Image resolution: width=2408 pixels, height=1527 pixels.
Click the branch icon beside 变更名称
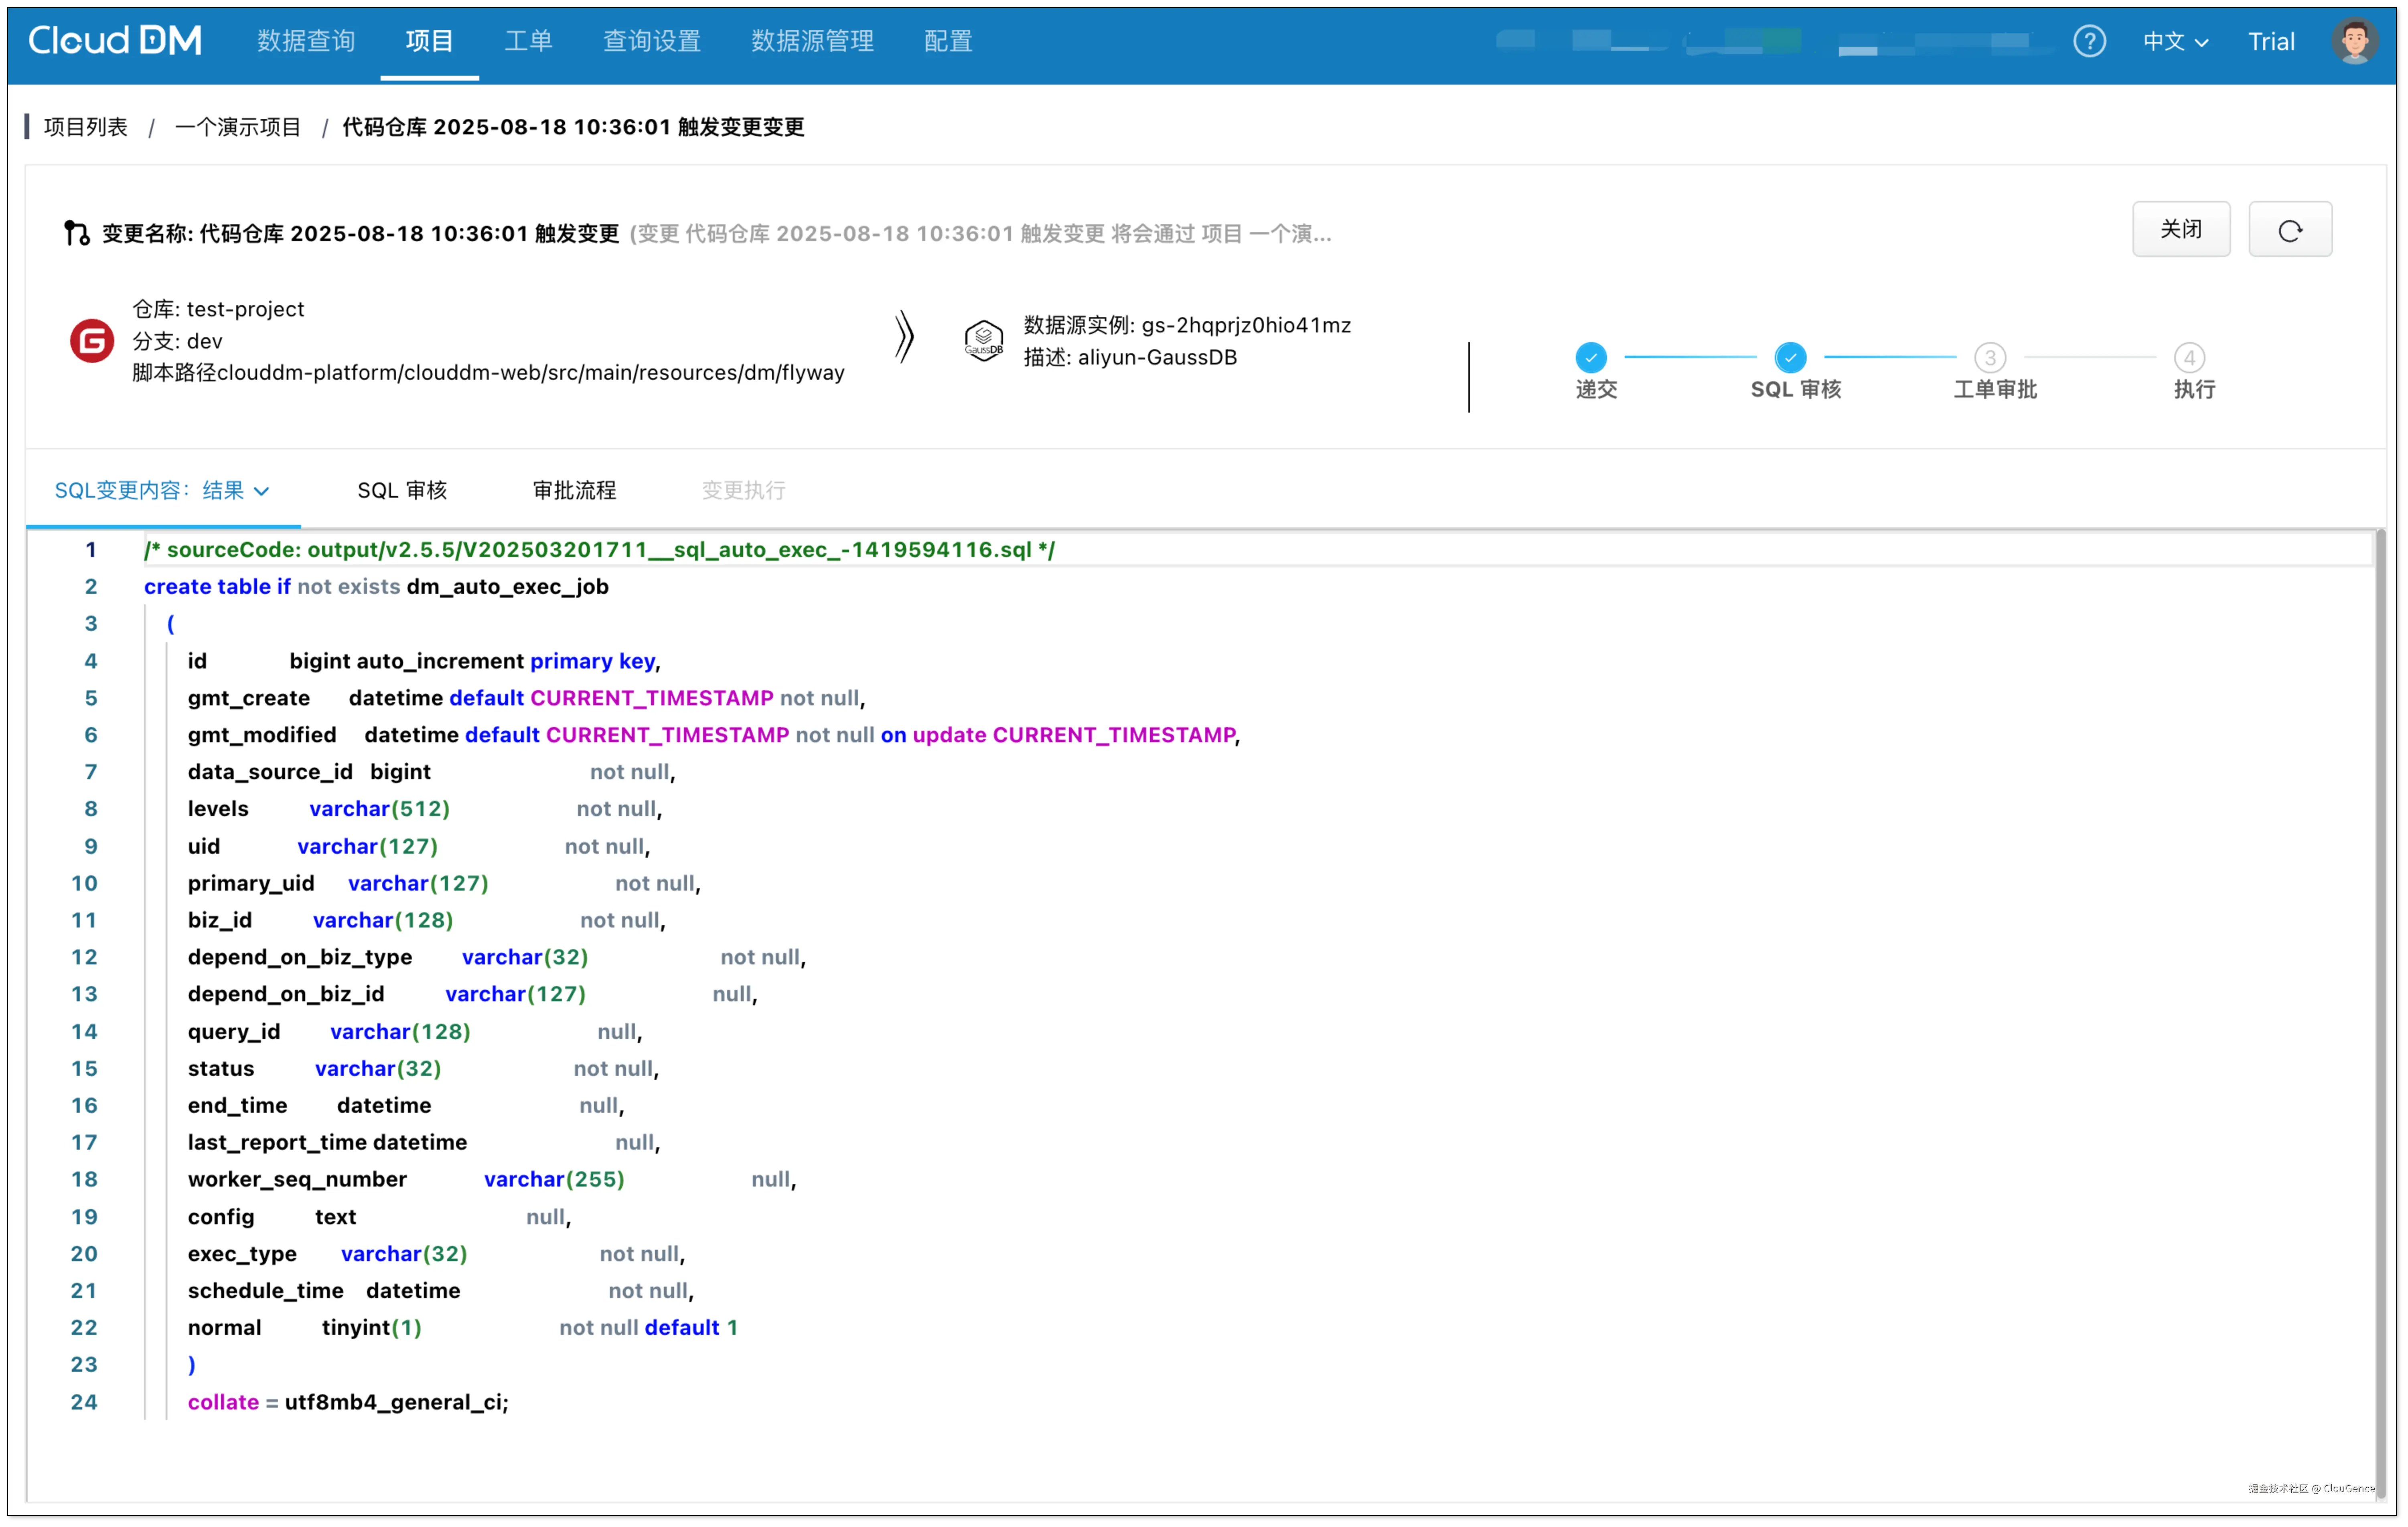[x=77, y=233]
